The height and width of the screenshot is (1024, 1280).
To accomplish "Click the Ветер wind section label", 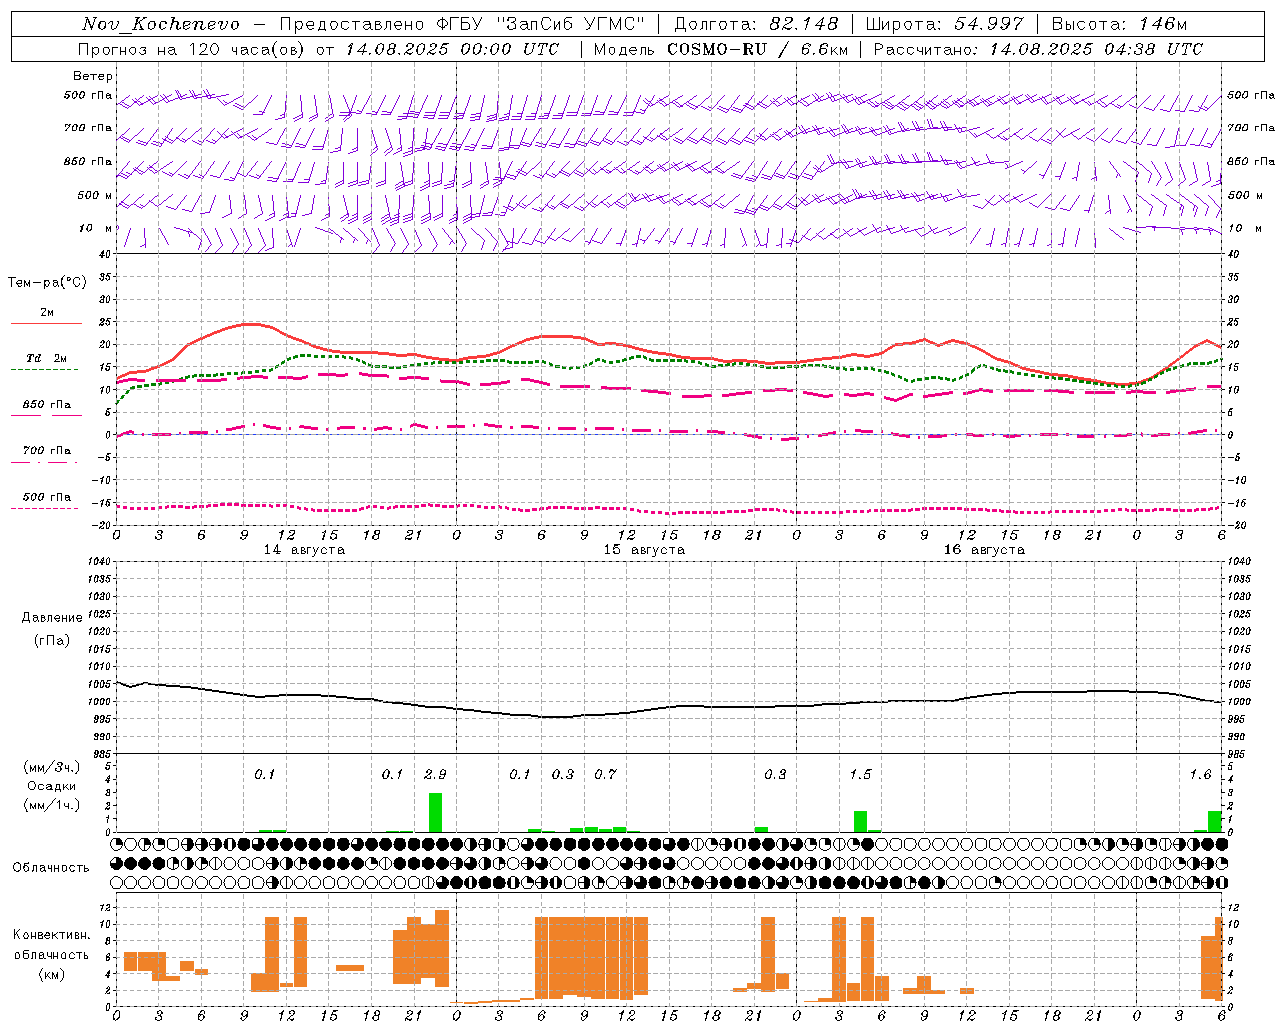I will (x=93, y=76).
